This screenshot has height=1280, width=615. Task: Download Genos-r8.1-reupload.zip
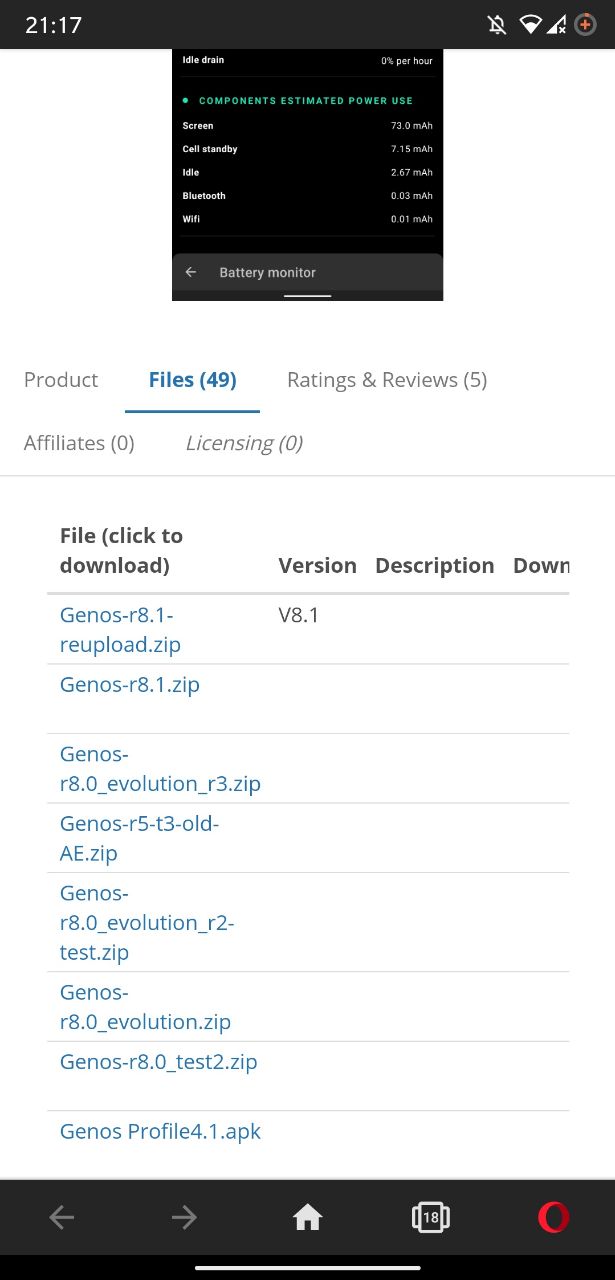[x=120, y=630]
